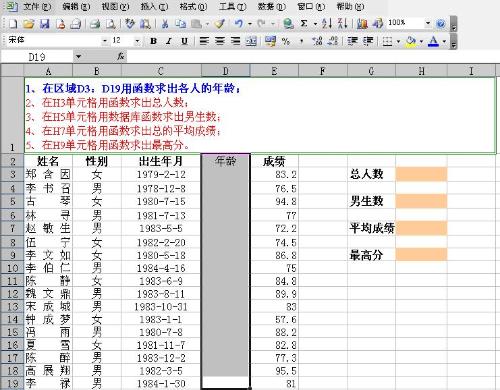This screenshot has width=500, height=390.
Task: Open the 格式 (Format) menu
Action: (193, 6)
